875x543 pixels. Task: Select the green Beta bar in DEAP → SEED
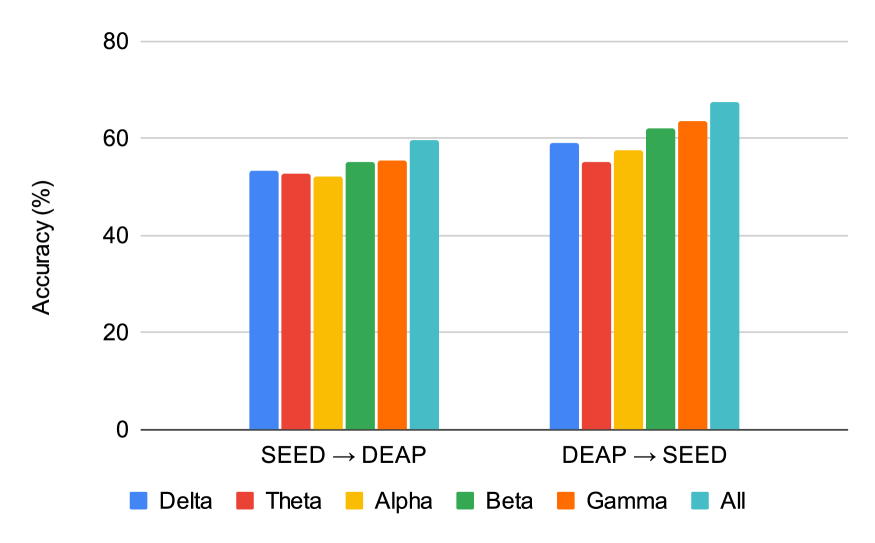click(x=660, y=279)
